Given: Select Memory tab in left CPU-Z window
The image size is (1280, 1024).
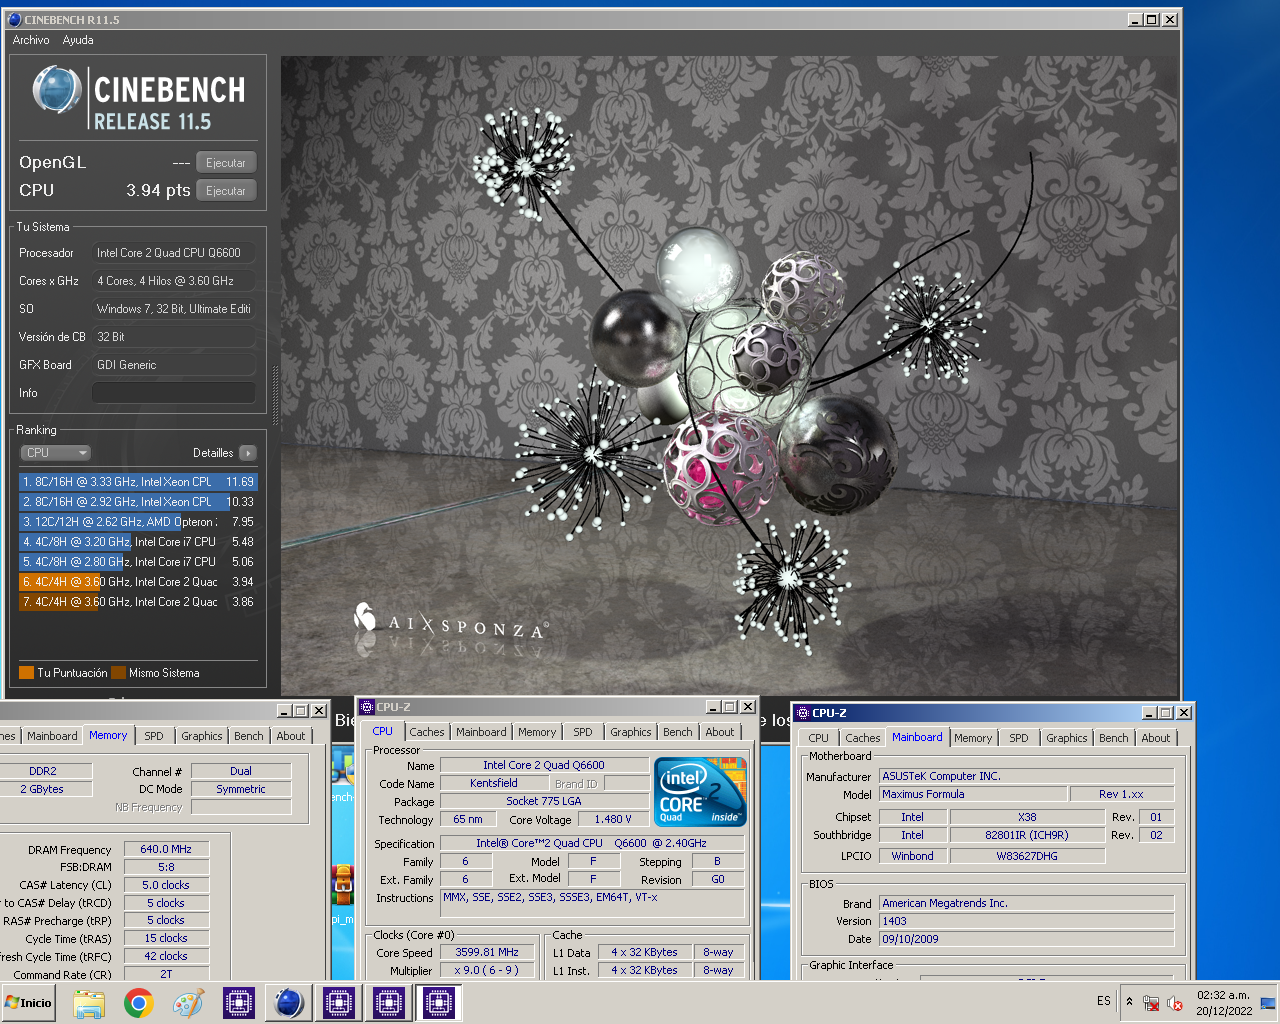Looking at the screenshot, I should [x=108, y=735].
